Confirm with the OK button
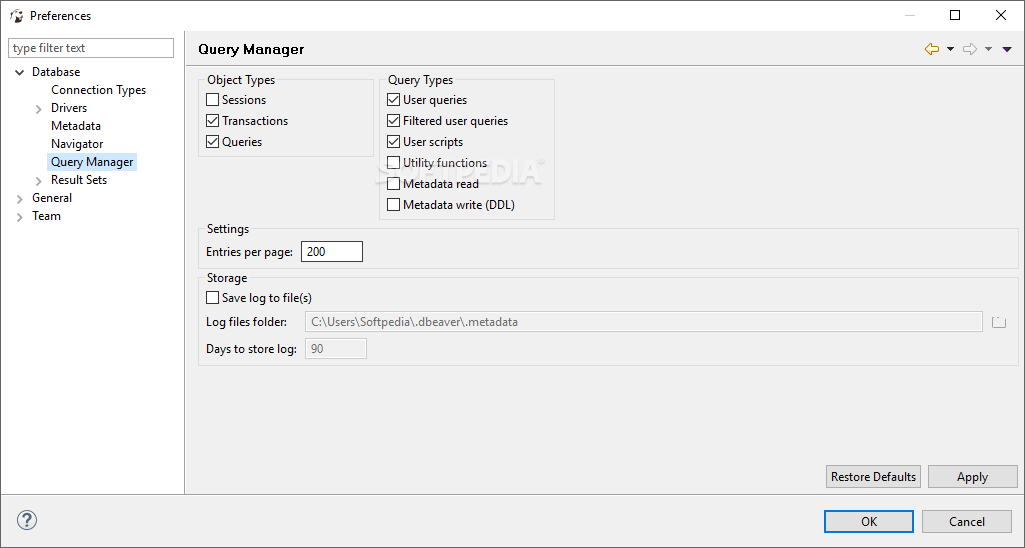Image resolution: width=1025 pixels, height=548 pixels. pyautogui.click(x=869, y=521)
